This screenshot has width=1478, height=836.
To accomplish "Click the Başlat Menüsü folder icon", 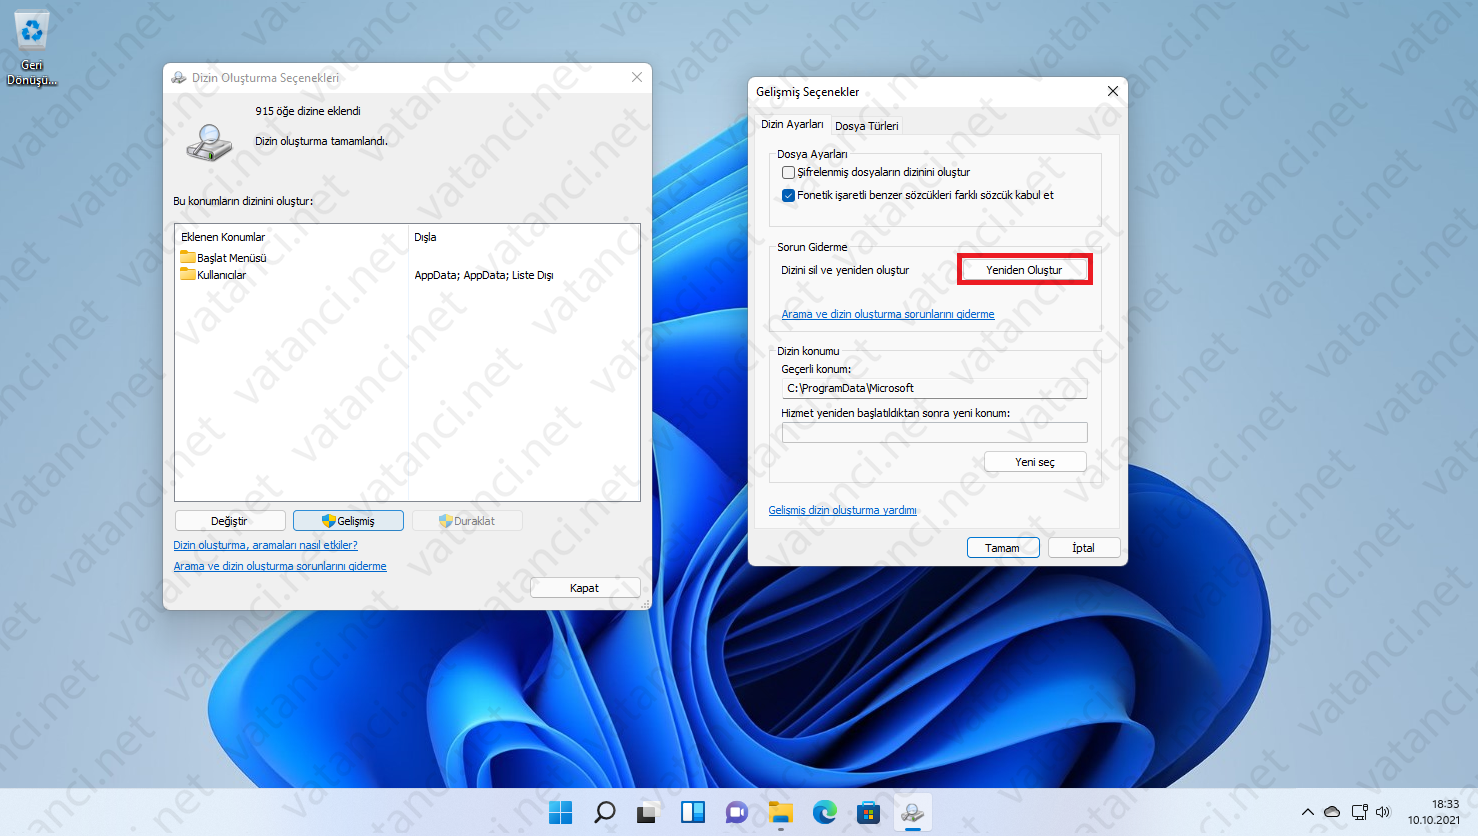I will coord(188,257).
